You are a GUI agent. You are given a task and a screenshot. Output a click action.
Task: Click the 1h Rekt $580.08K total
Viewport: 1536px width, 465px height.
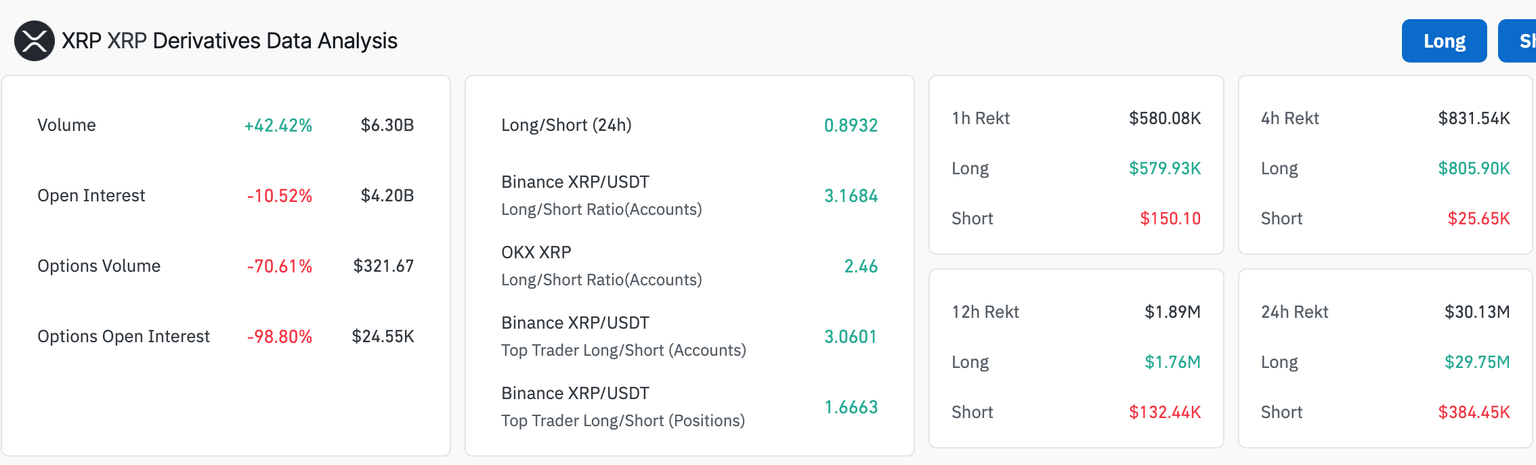click(x=1164, y=118)
